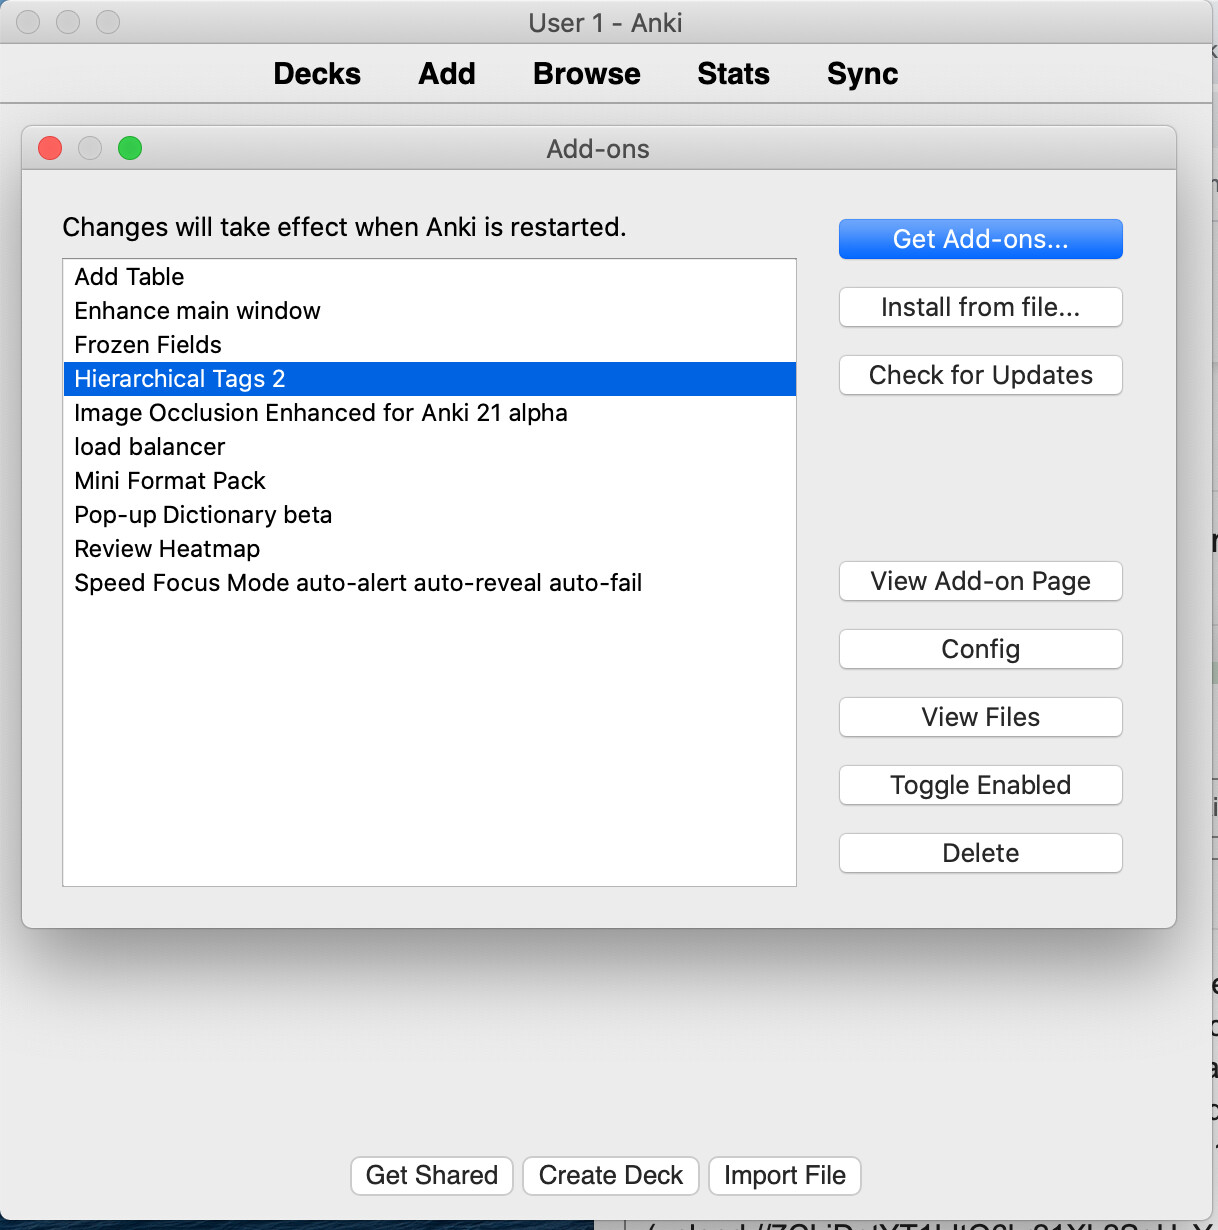Open View Add-on Page

[x=981, y=581]
